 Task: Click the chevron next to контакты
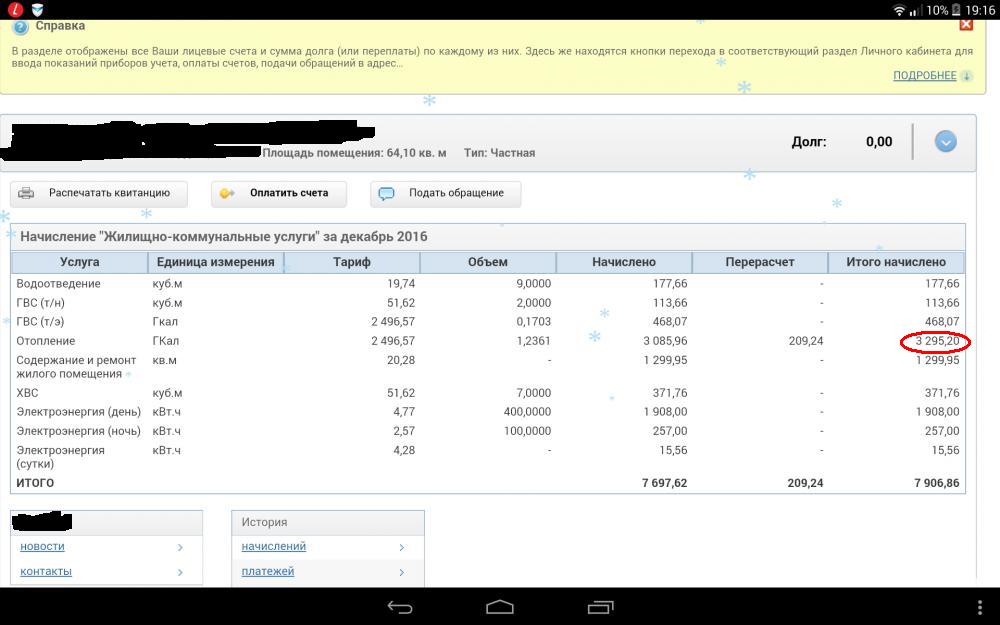point(180,572)
